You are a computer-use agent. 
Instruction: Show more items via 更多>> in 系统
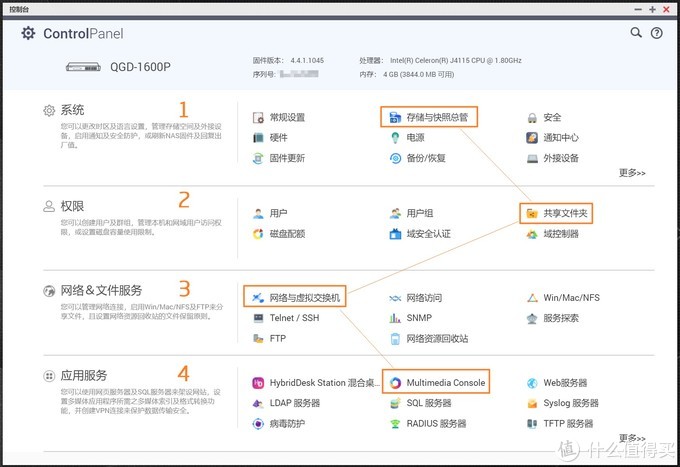[x=632, y=173]
